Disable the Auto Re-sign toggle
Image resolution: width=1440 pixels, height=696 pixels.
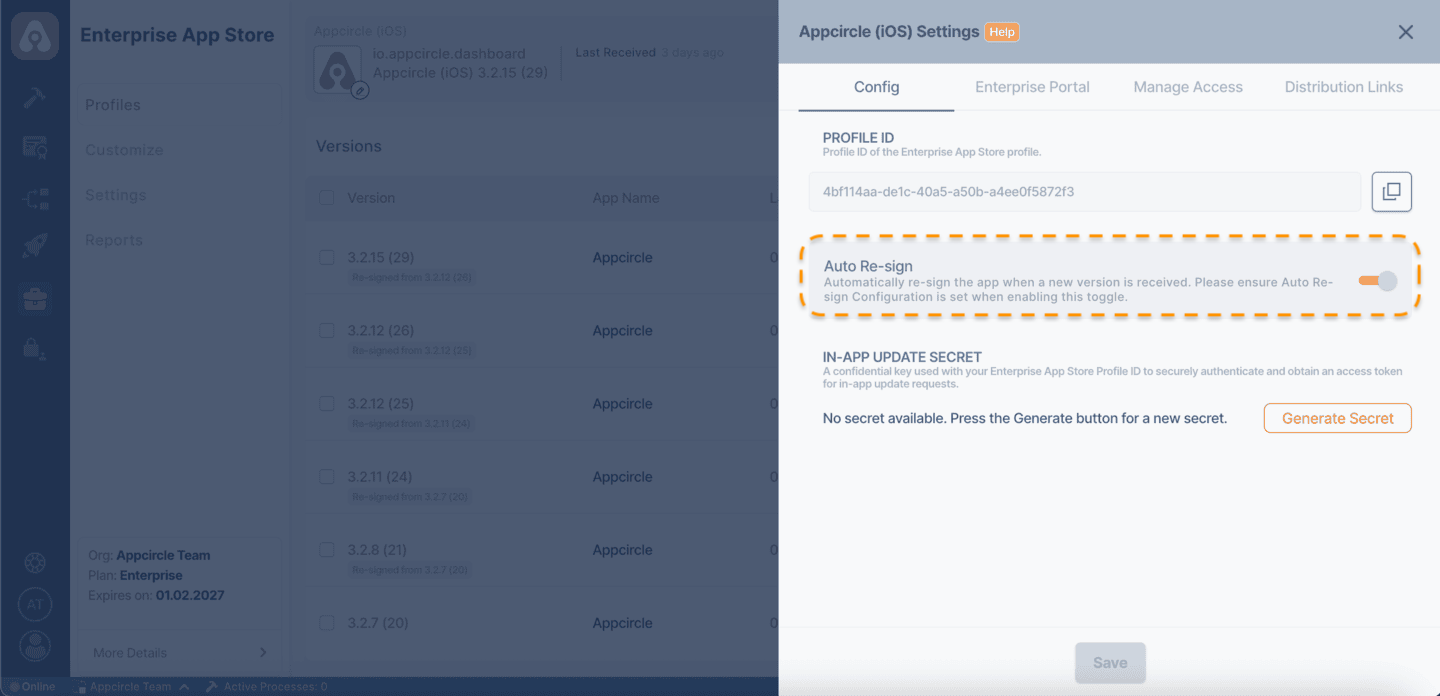pos(1377,281)
